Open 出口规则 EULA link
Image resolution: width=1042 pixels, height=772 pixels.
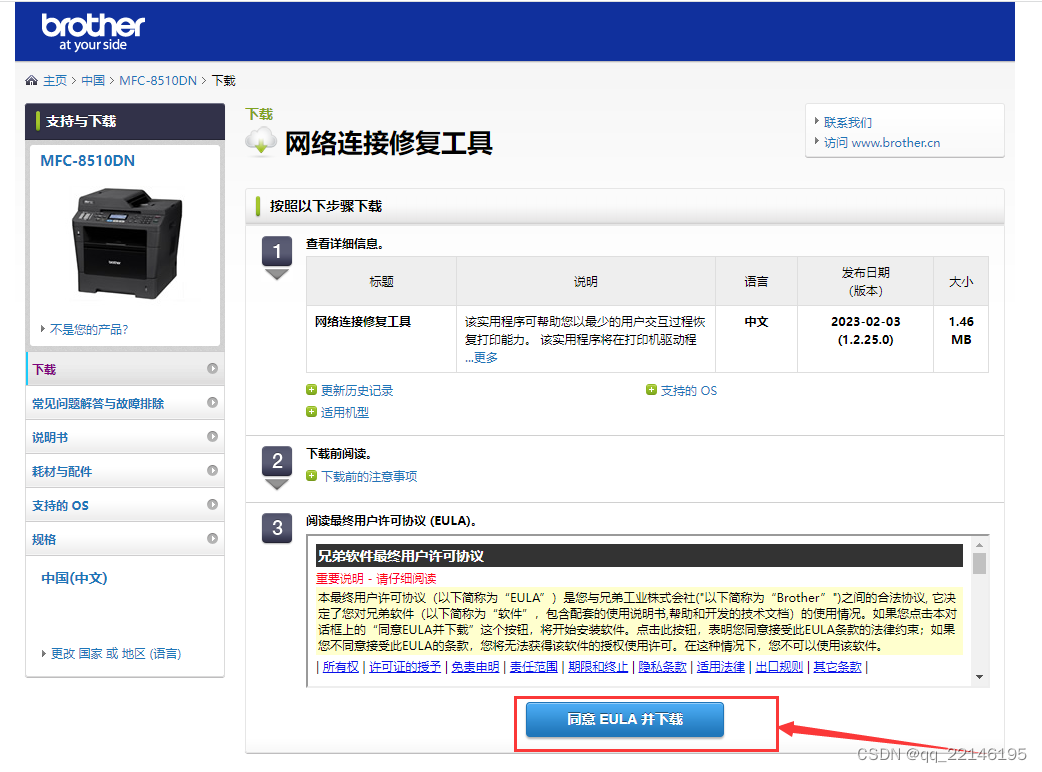779,667
